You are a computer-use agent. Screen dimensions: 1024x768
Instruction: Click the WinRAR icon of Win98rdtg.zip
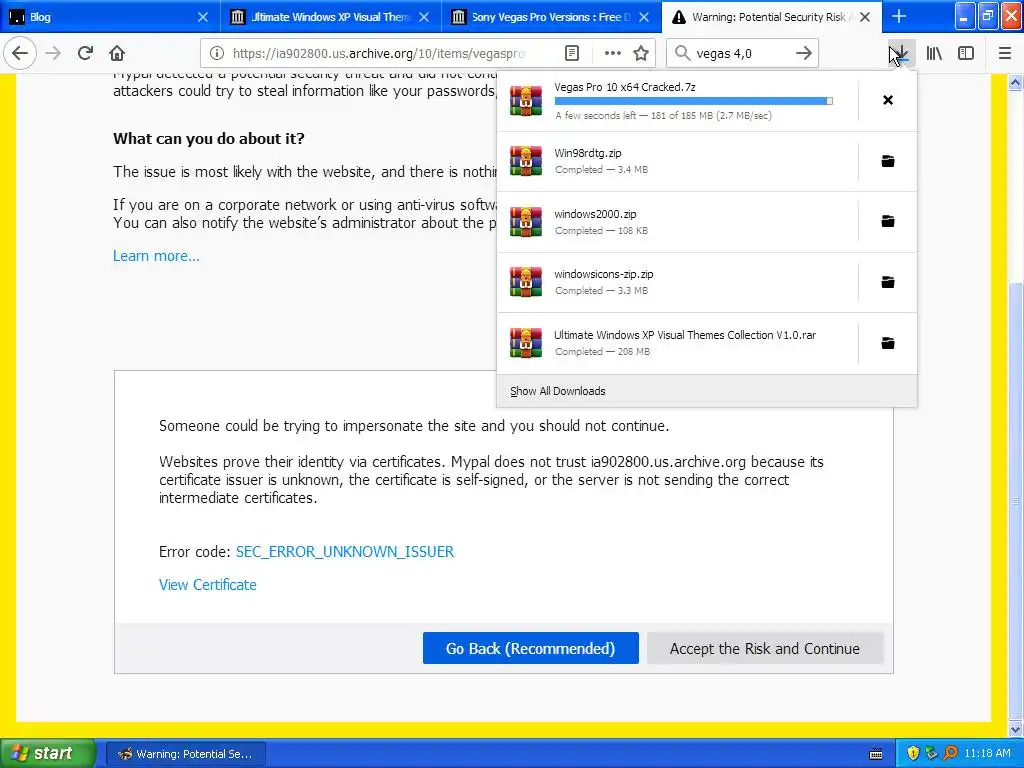pos(526,161)
